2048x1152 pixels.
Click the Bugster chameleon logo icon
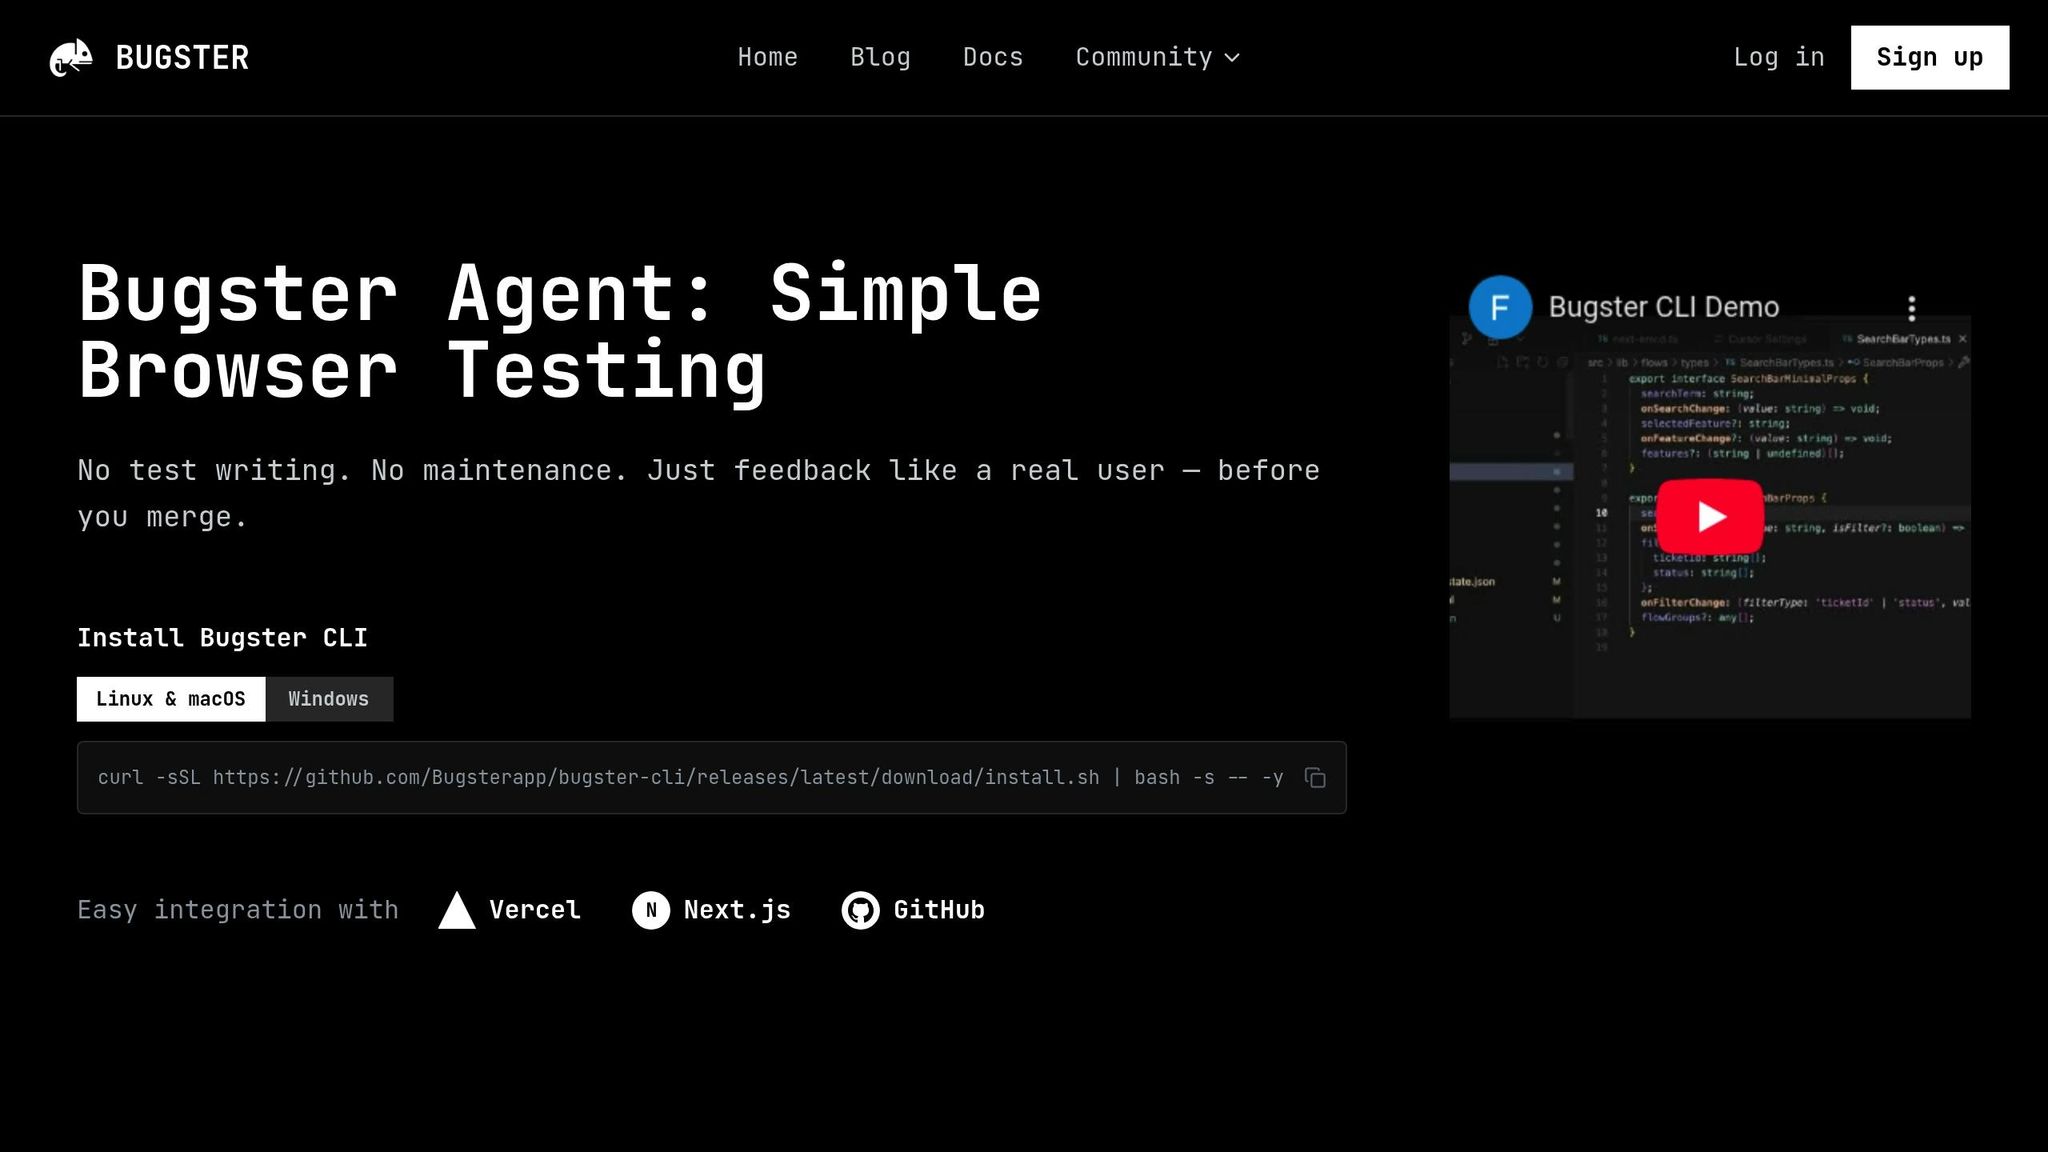pos(71,58)
